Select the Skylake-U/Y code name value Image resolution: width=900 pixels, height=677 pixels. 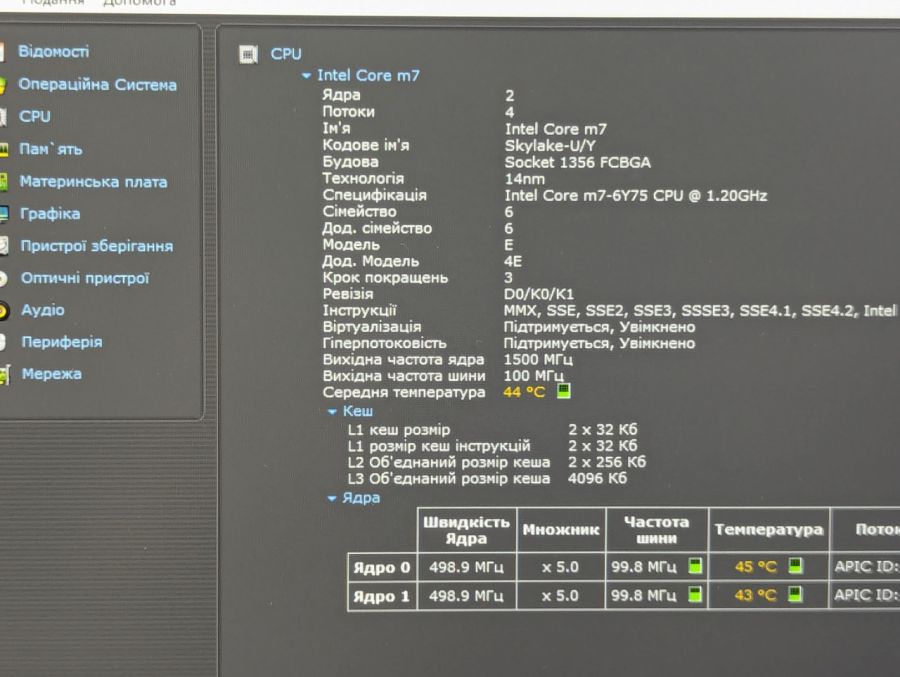[x=550, y=146]
